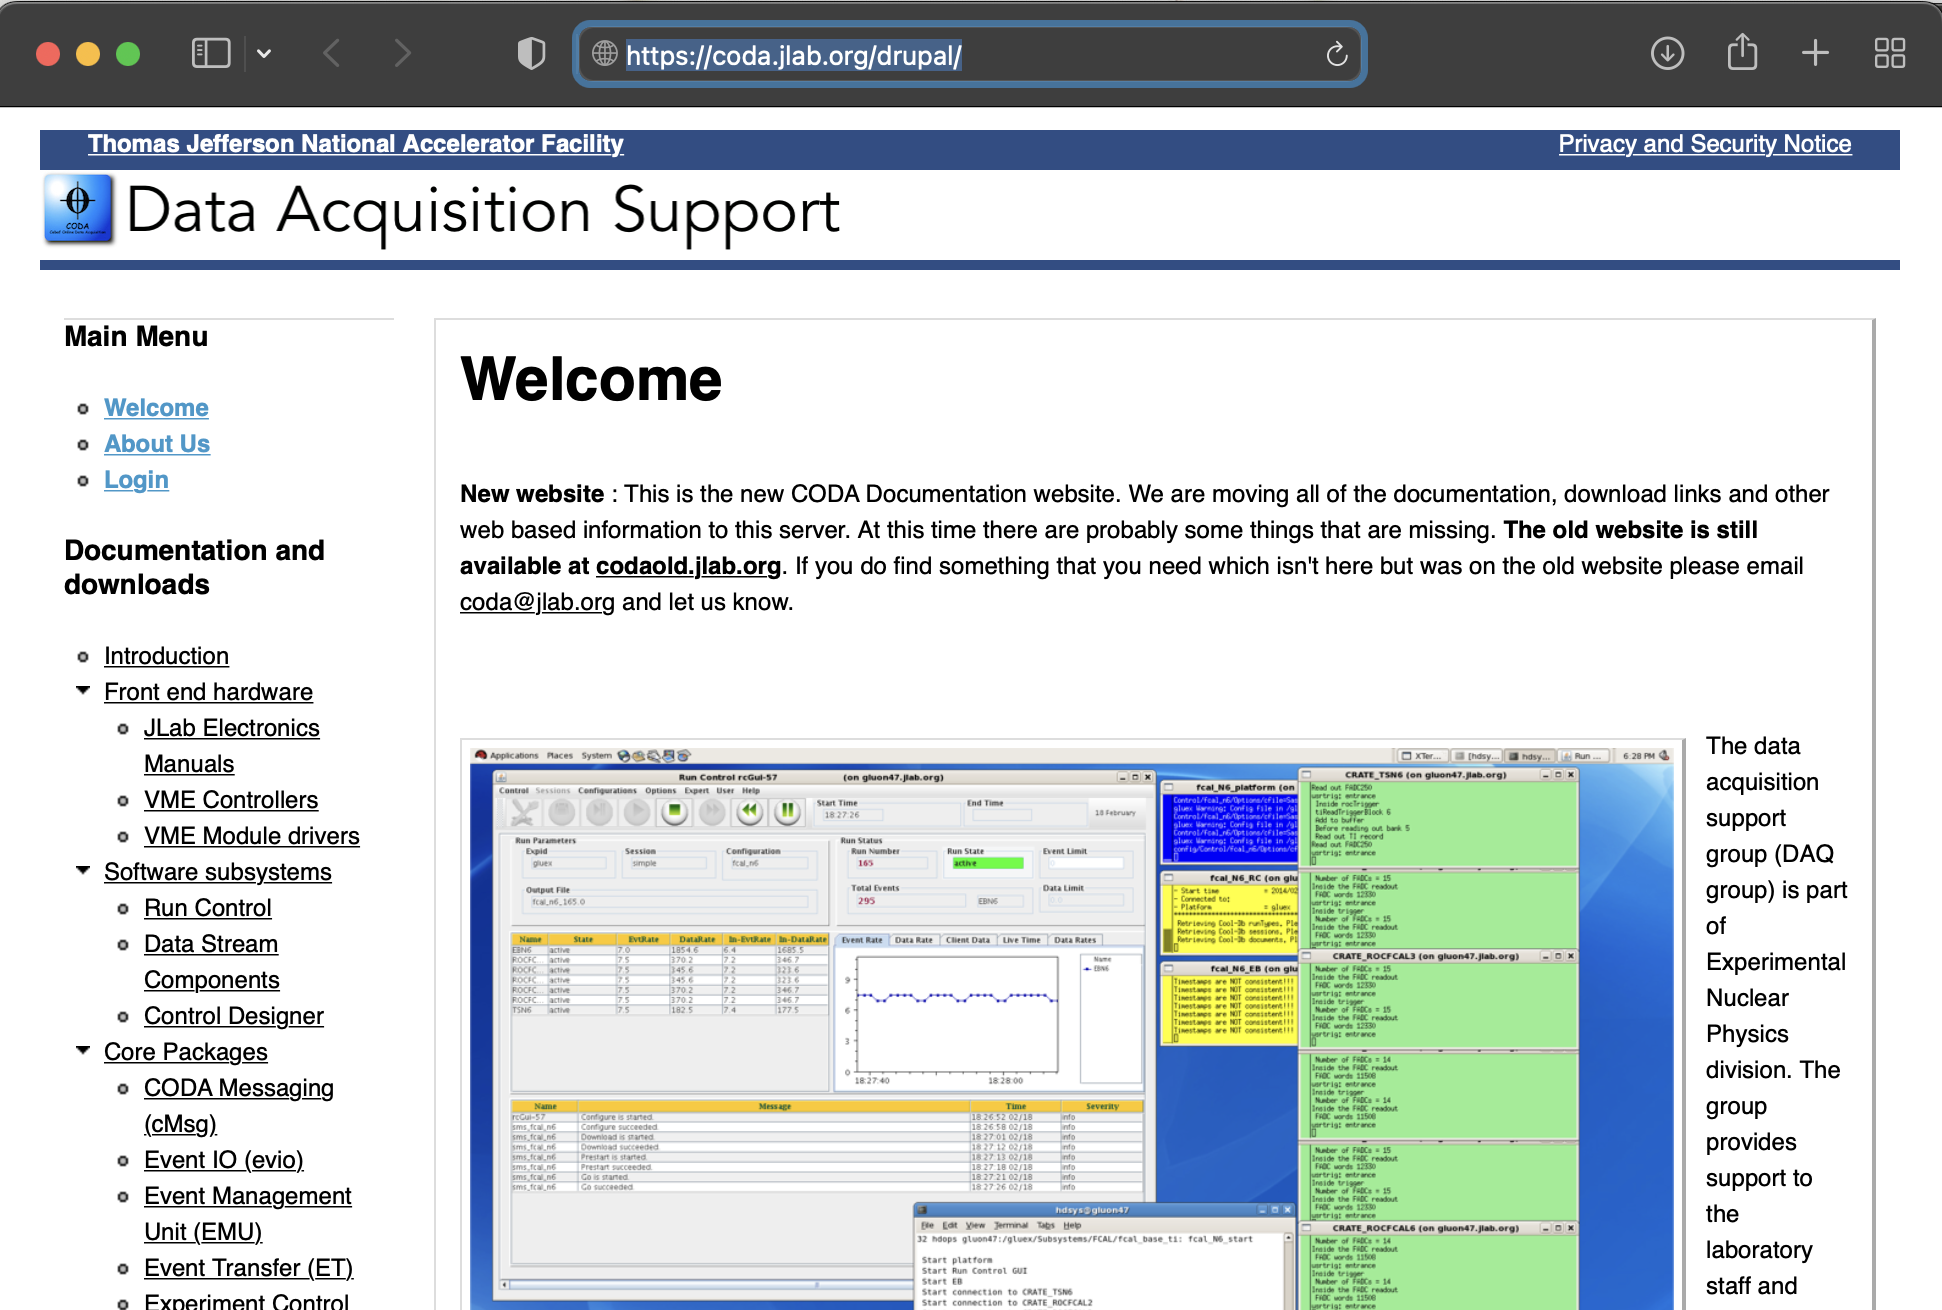Click the Safari sidebar toggle icon
This screenshot has height=1310, width=1942.
tap(211, 53)
